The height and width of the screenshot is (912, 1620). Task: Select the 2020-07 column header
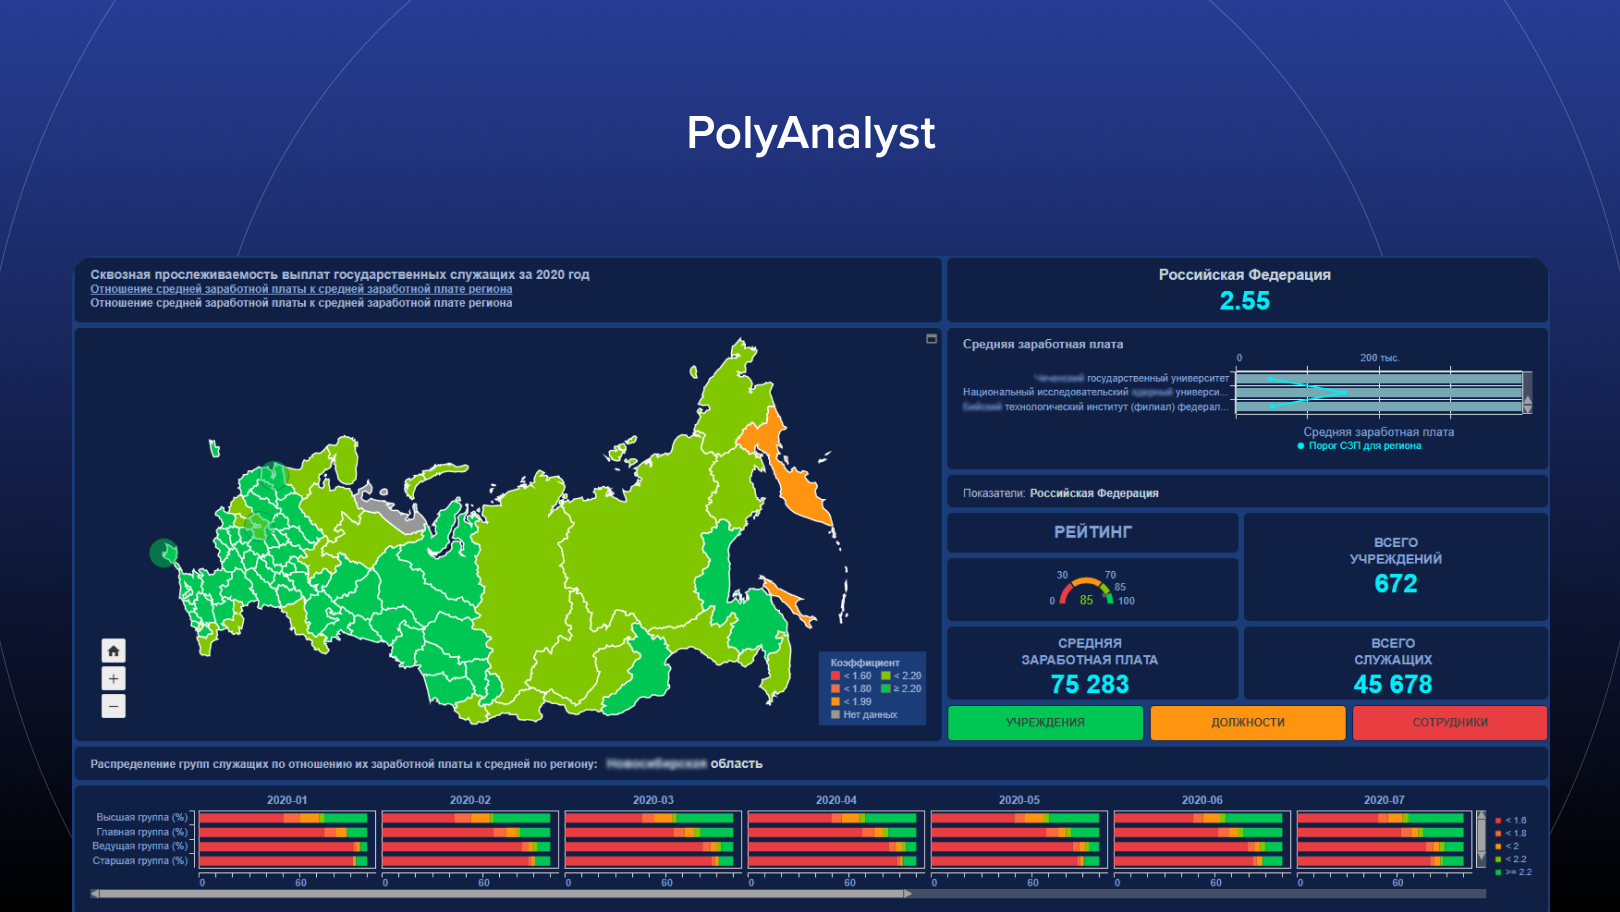[1383, 800]
